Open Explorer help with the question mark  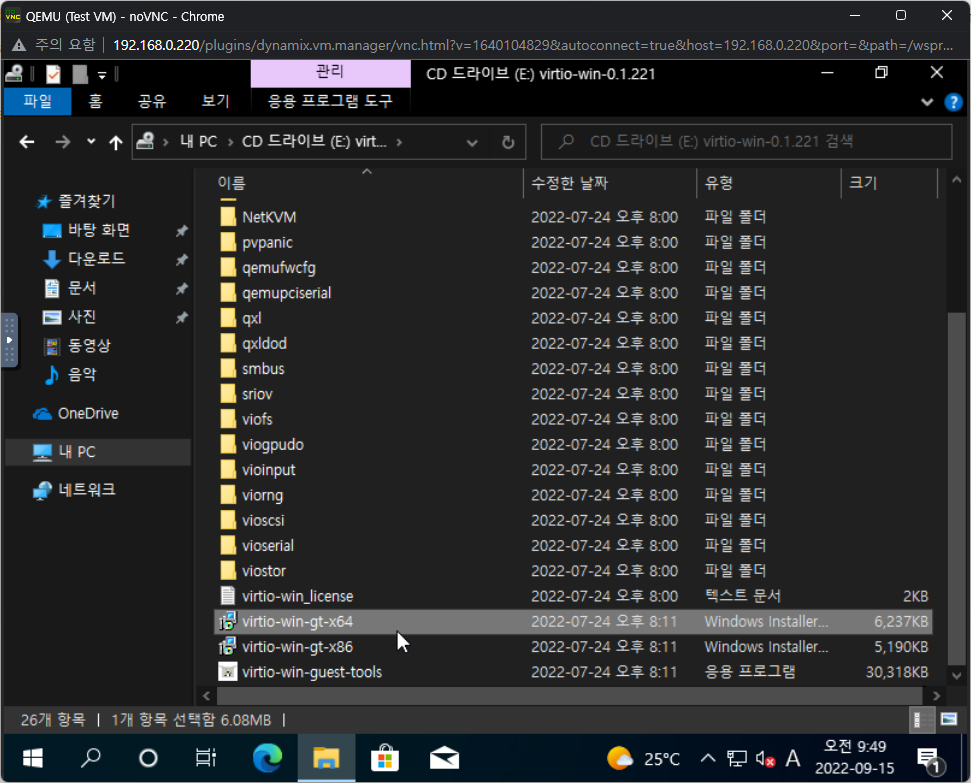[953, 102]
